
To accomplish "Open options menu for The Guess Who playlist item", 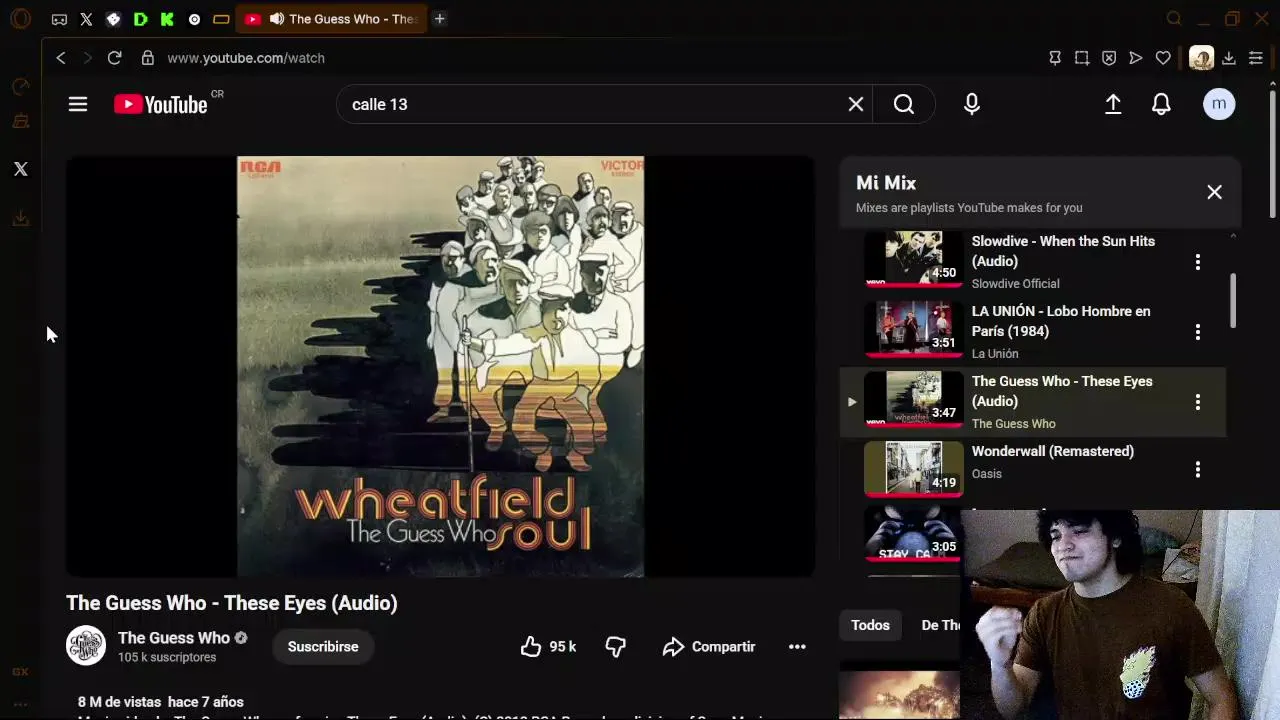I will coord(1198,402).
